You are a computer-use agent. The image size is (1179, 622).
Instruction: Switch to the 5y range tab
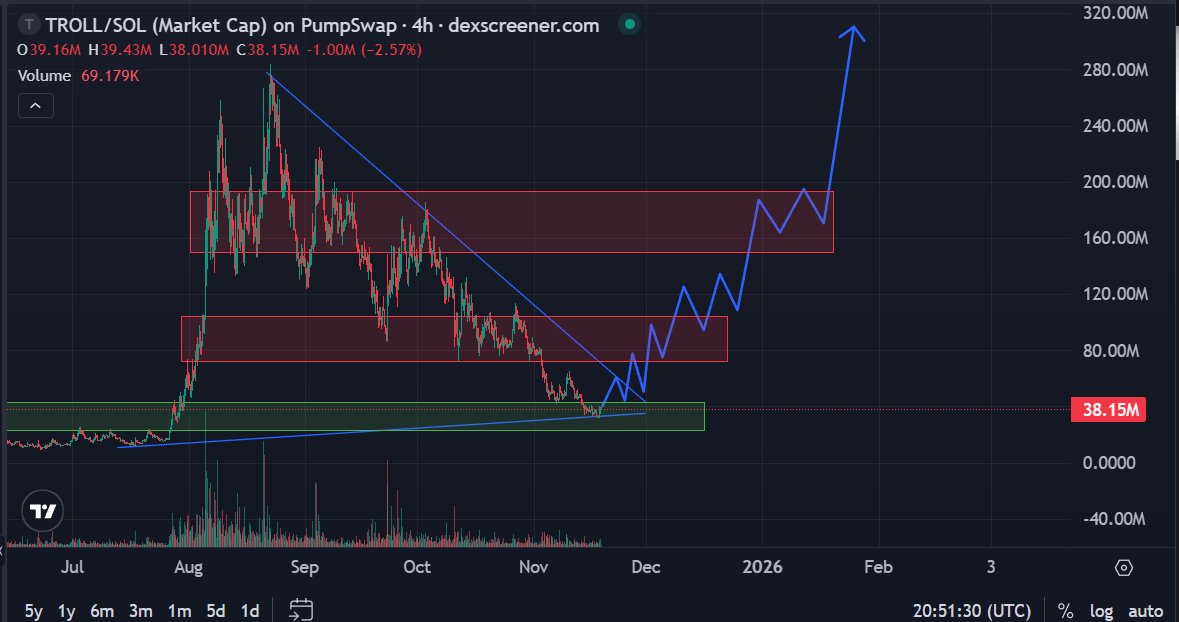click(x=35, y=609)
